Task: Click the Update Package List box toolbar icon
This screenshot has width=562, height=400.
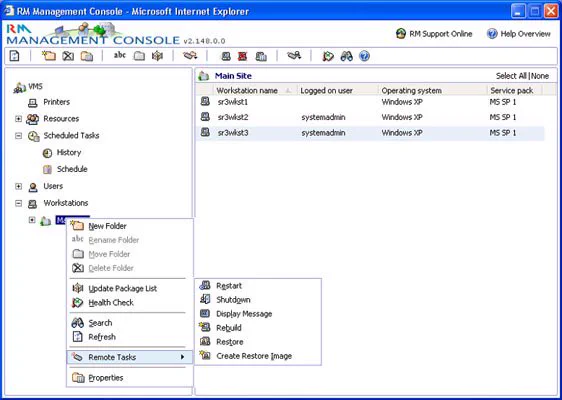Action: point(157,56)
